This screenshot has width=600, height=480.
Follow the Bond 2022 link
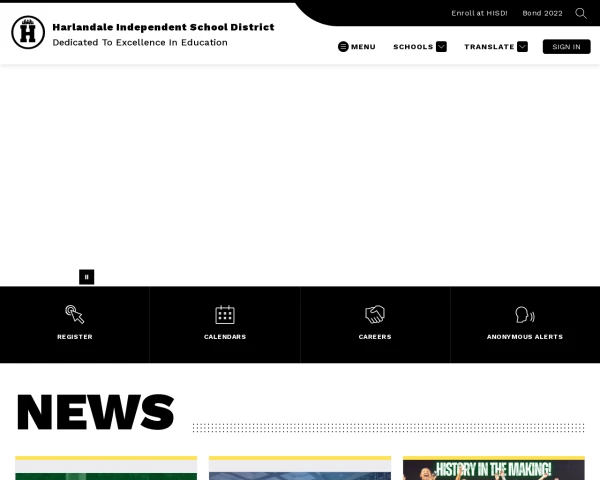[x=542, y=13]
